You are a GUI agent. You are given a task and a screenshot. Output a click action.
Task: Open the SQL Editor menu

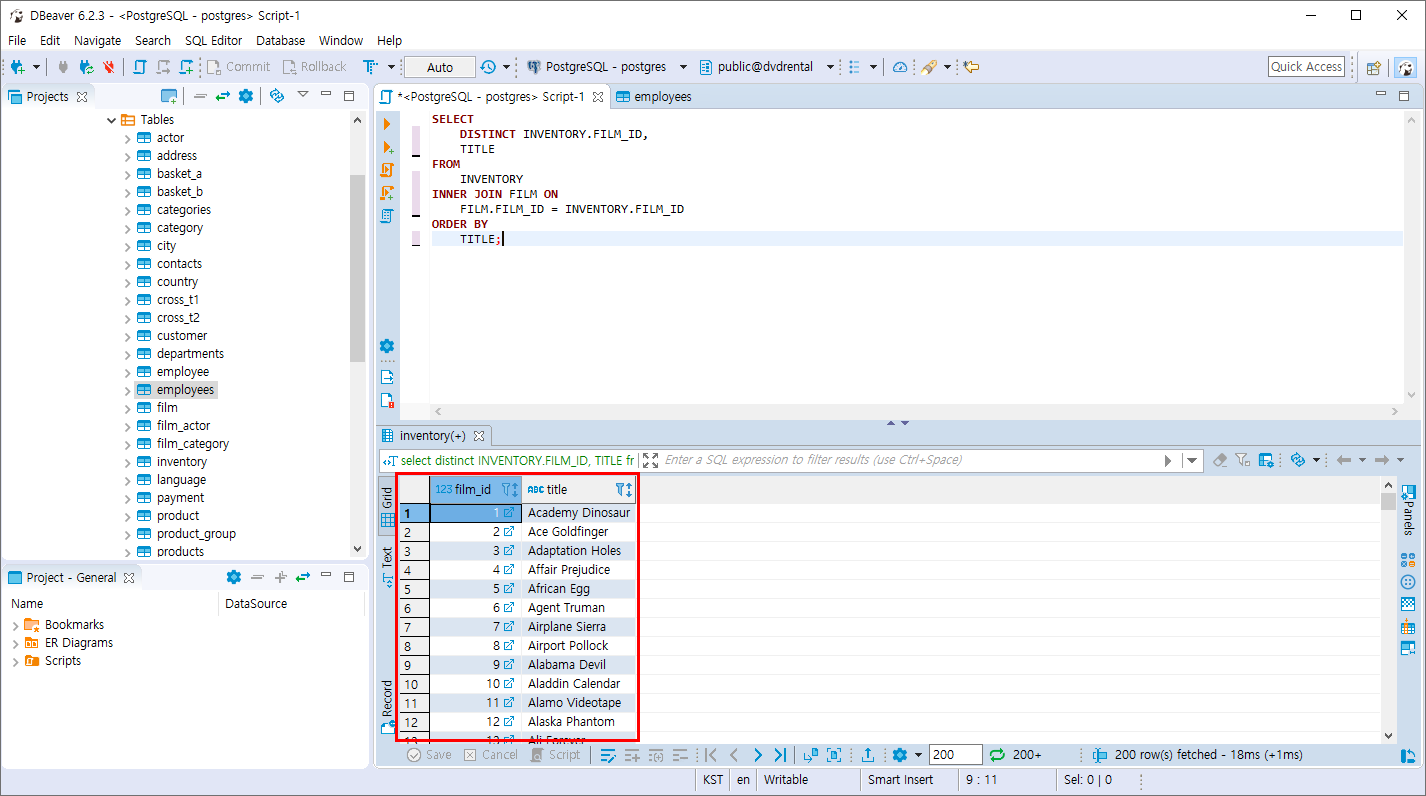point(213,40)
